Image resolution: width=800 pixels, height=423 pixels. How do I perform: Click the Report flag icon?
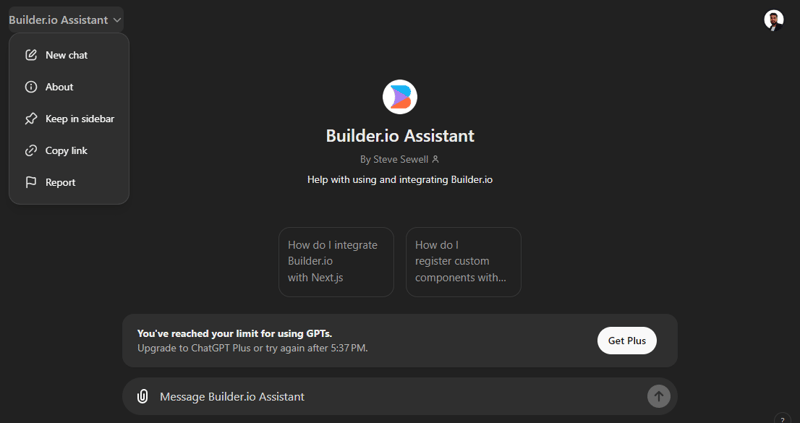(31, 182)
